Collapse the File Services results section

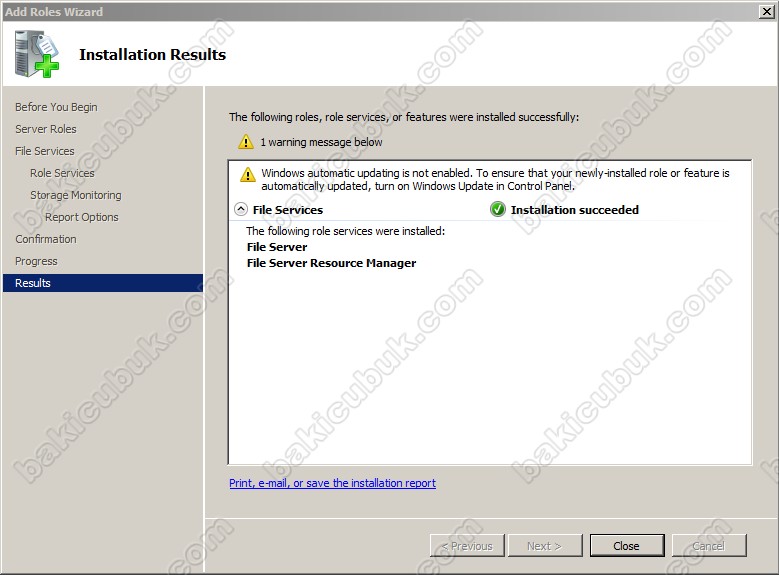tap(240, 209)
